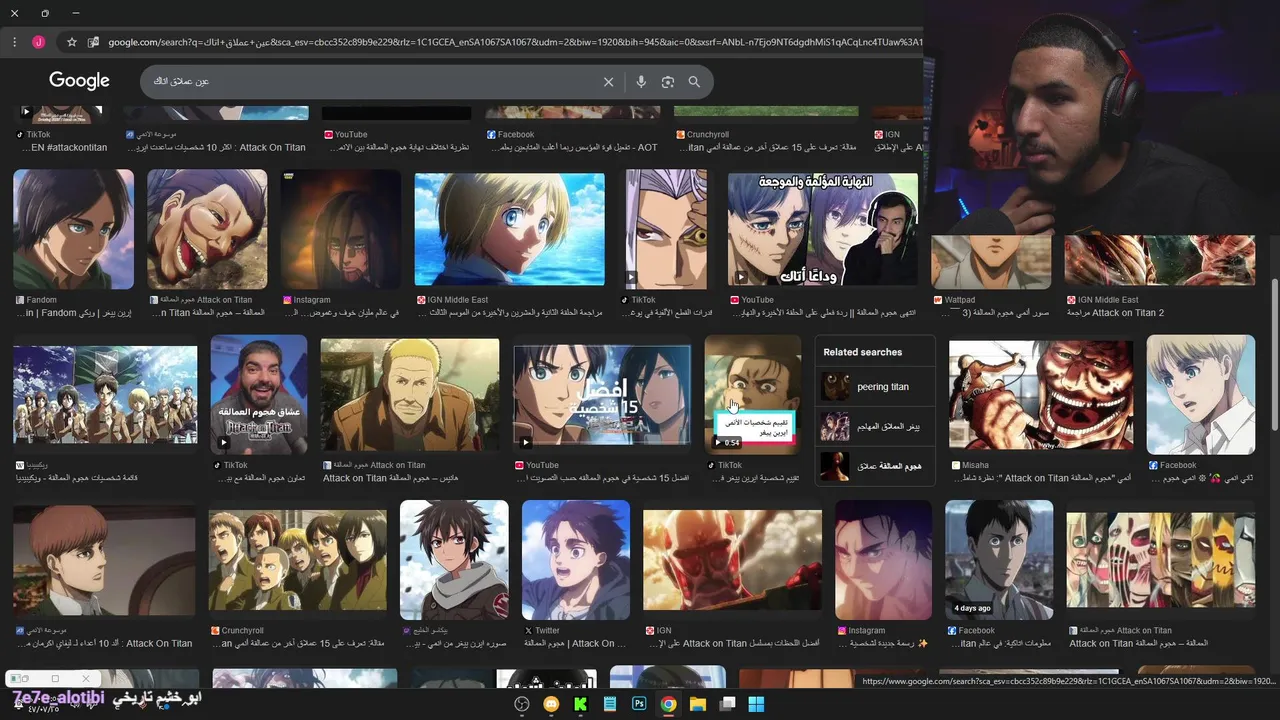The width and height of the screenshot is (1280, 720).
Task: Select the 'peering titan' related search
Action: [x=875, y=387]
